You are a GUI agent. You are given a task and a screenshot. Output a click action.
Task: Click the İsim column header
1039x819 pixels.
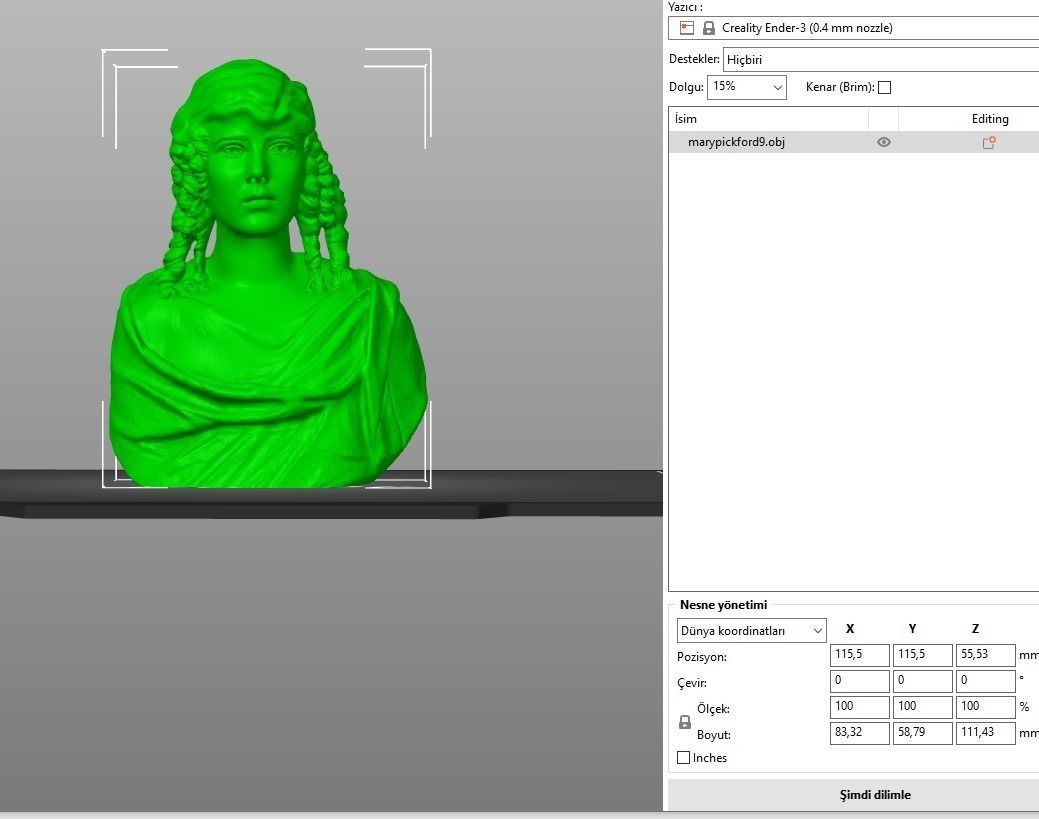click(x=769, y=119)
